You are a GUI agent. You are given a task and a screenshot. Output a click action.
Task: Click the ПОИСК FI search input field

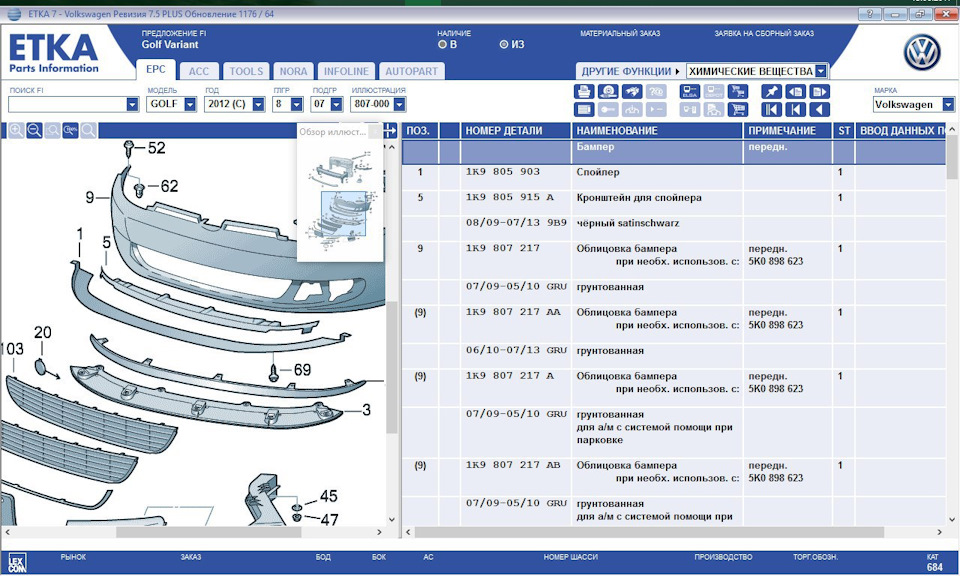(x=67, y=105)
